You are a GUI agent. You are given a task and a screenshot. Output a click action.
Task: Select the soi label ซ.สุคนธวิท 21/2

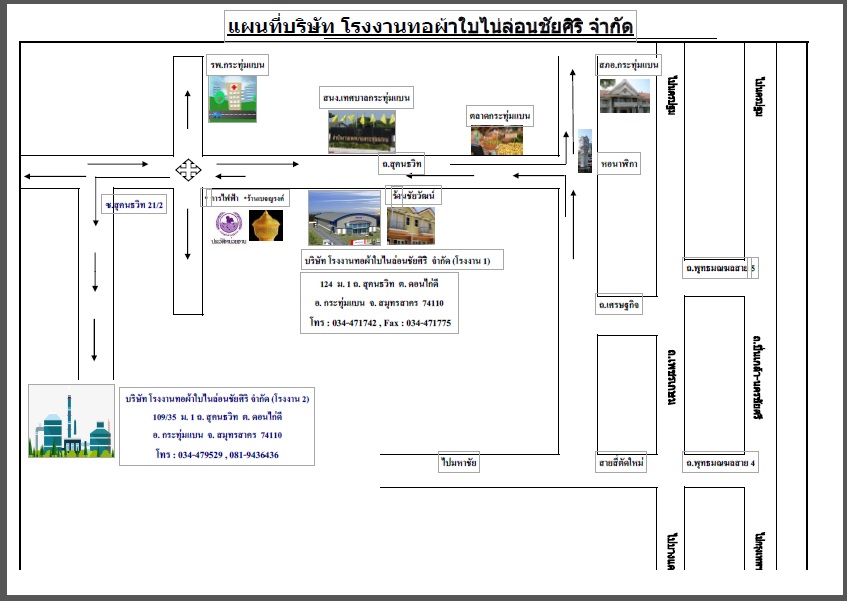(135, 205)
